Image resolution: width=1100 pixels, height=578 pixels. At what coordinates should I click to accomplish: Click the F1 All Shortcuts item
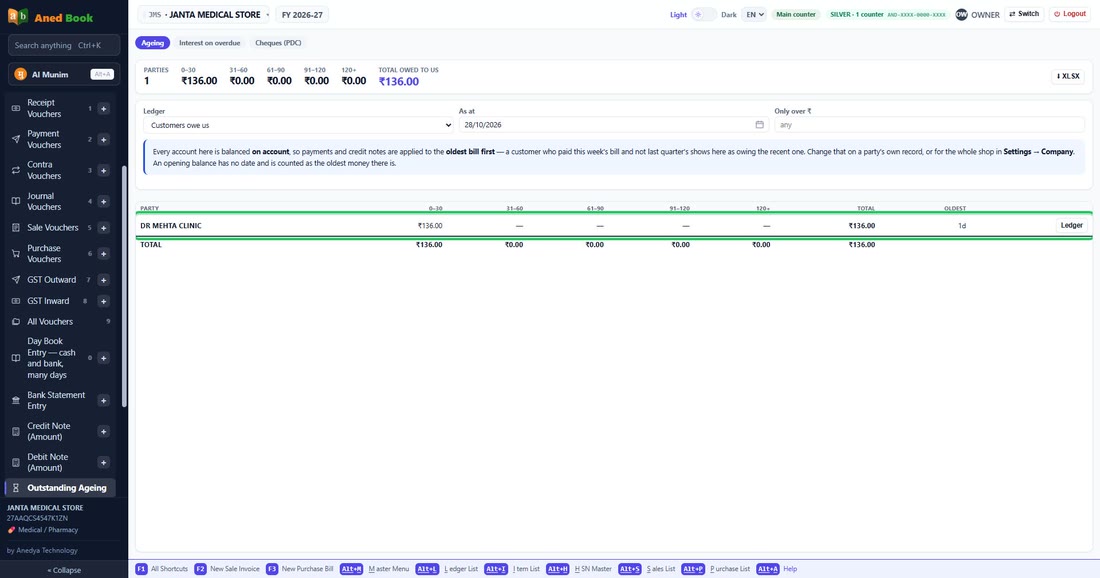[162, 569]
